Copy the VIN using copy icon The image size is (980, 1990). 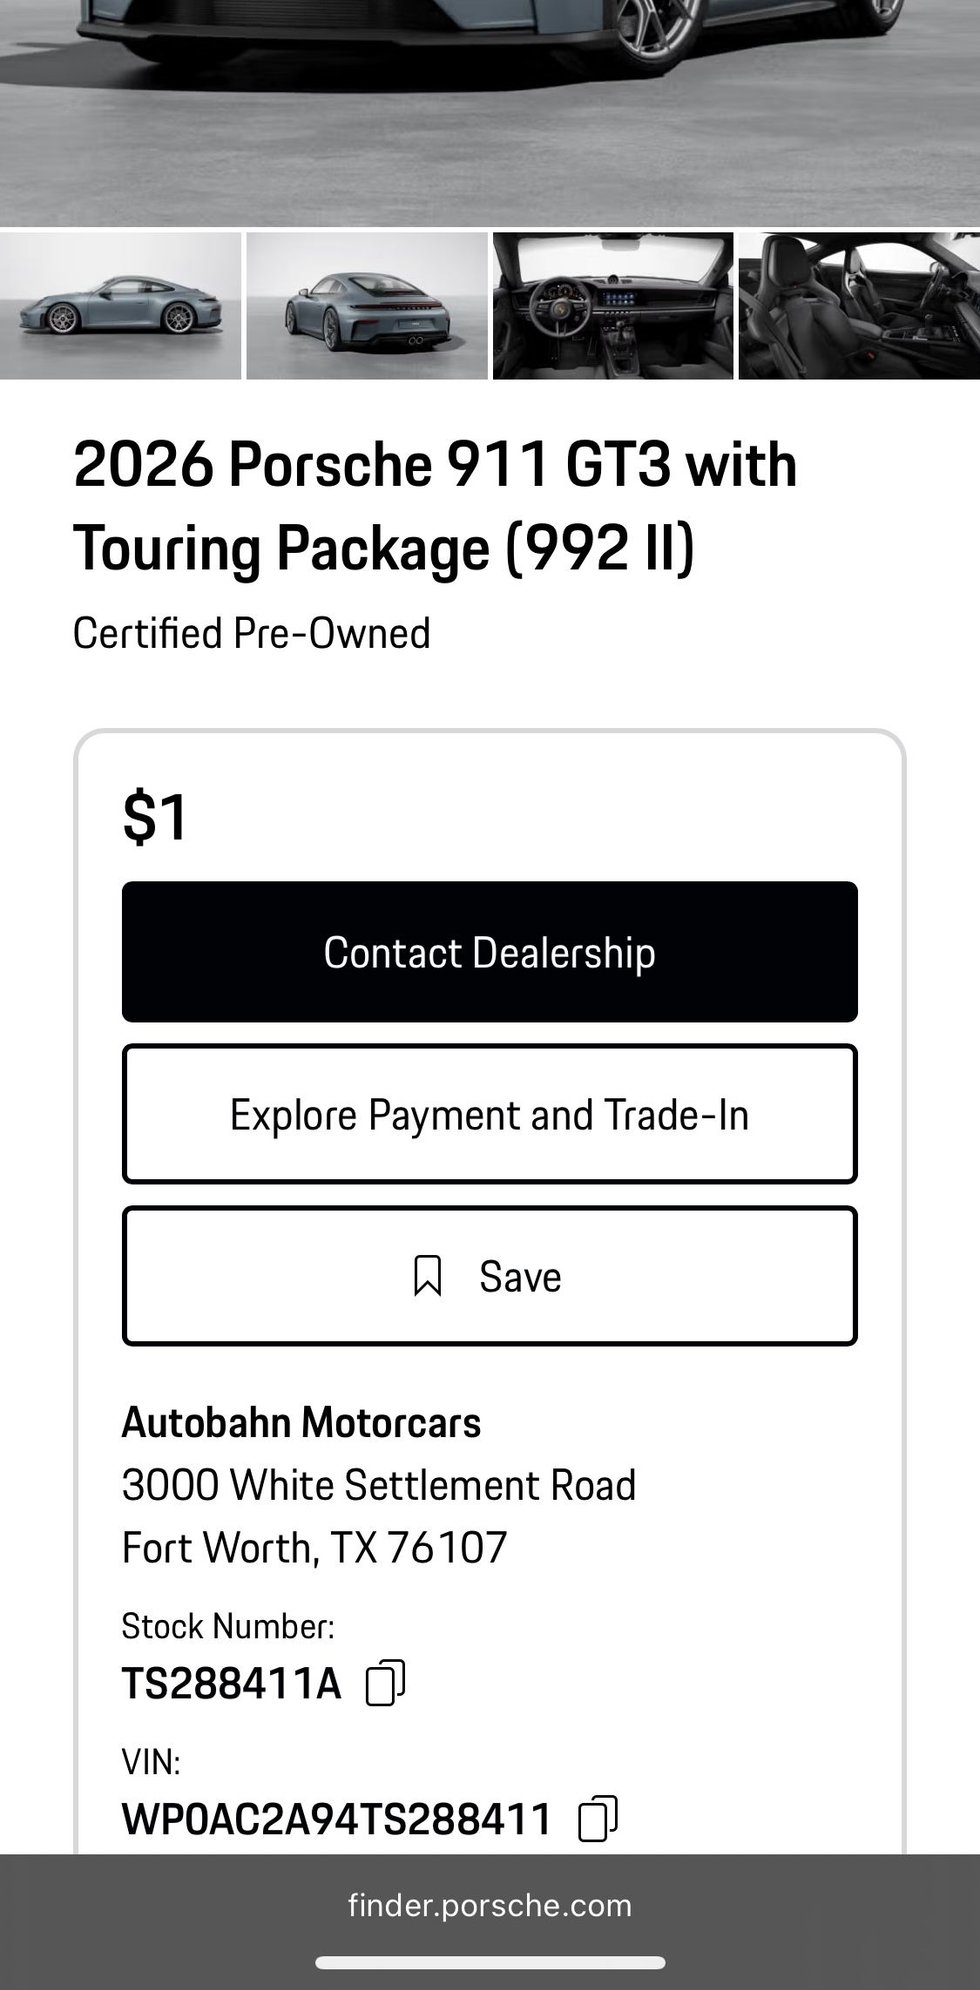point(598,1818)
